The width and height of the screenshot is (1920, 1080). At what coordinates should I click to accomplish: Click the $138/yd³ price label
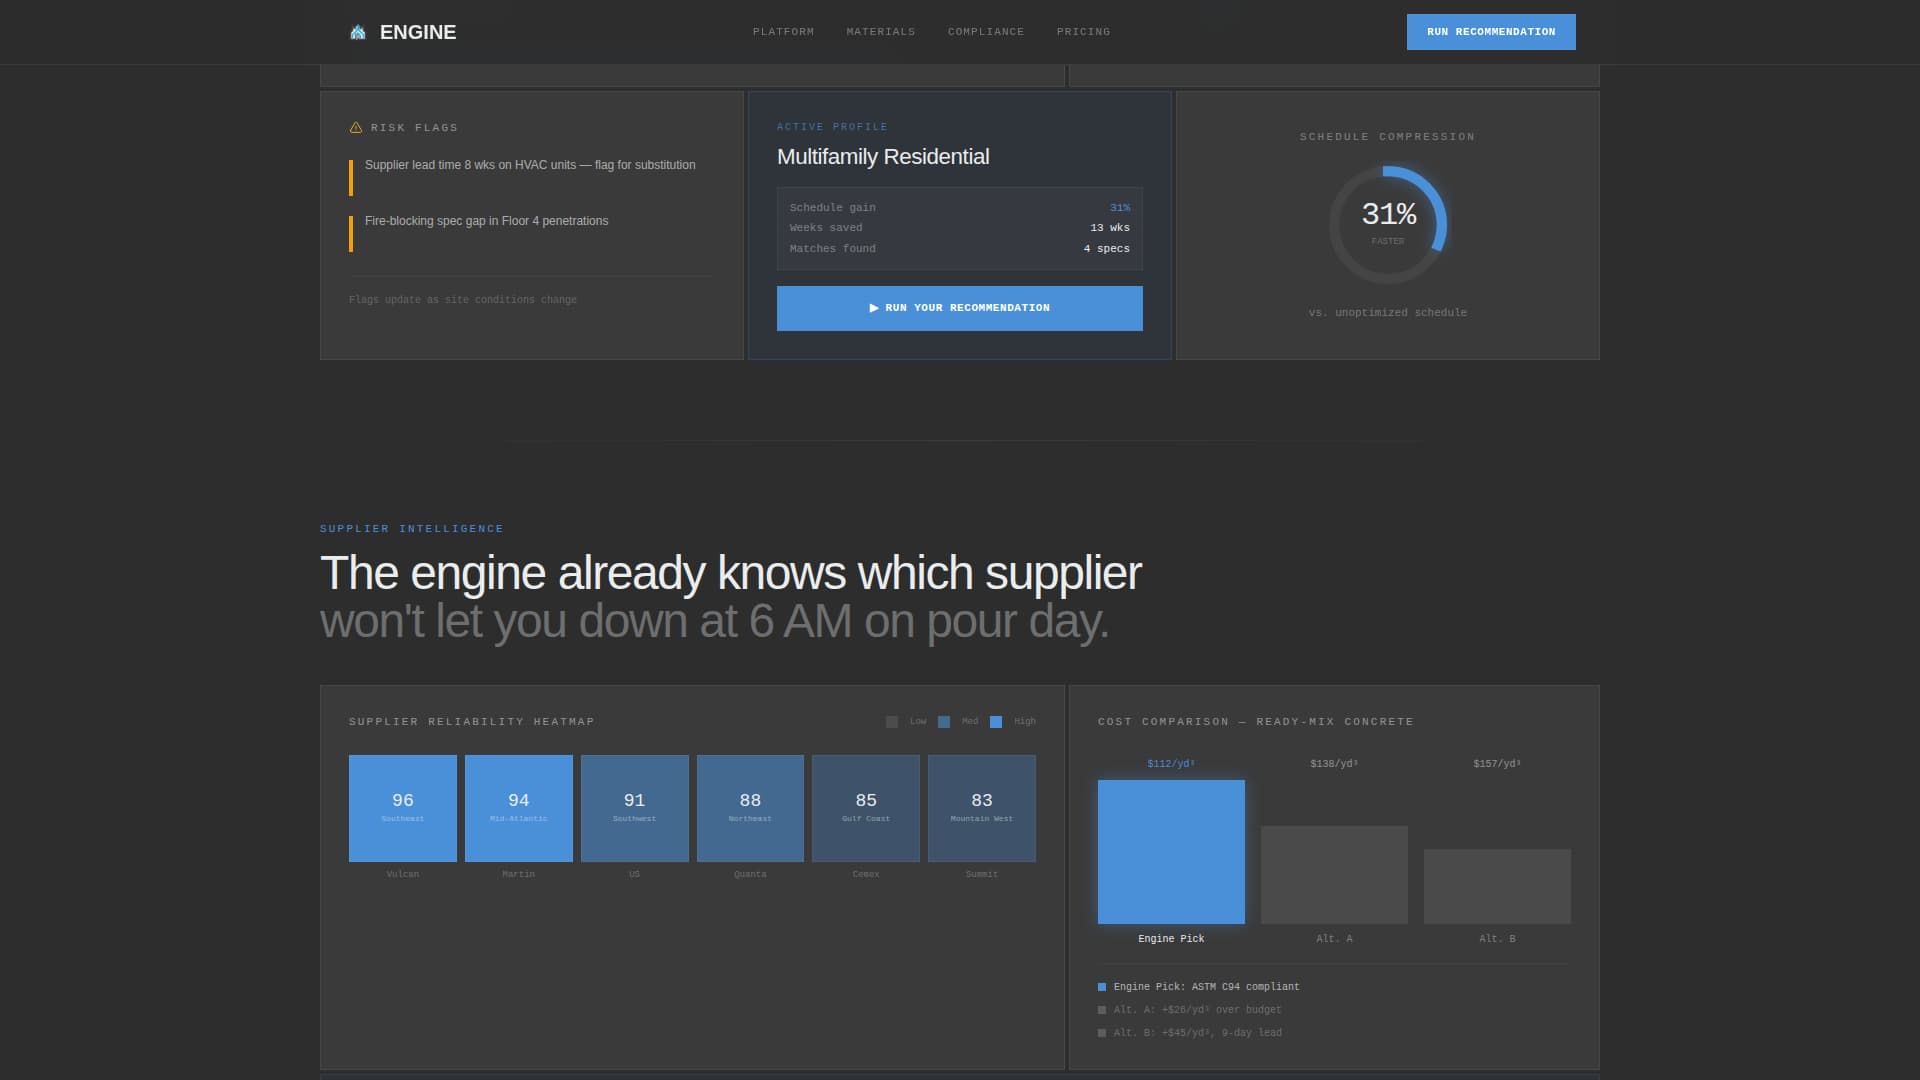coord(1334,764)
